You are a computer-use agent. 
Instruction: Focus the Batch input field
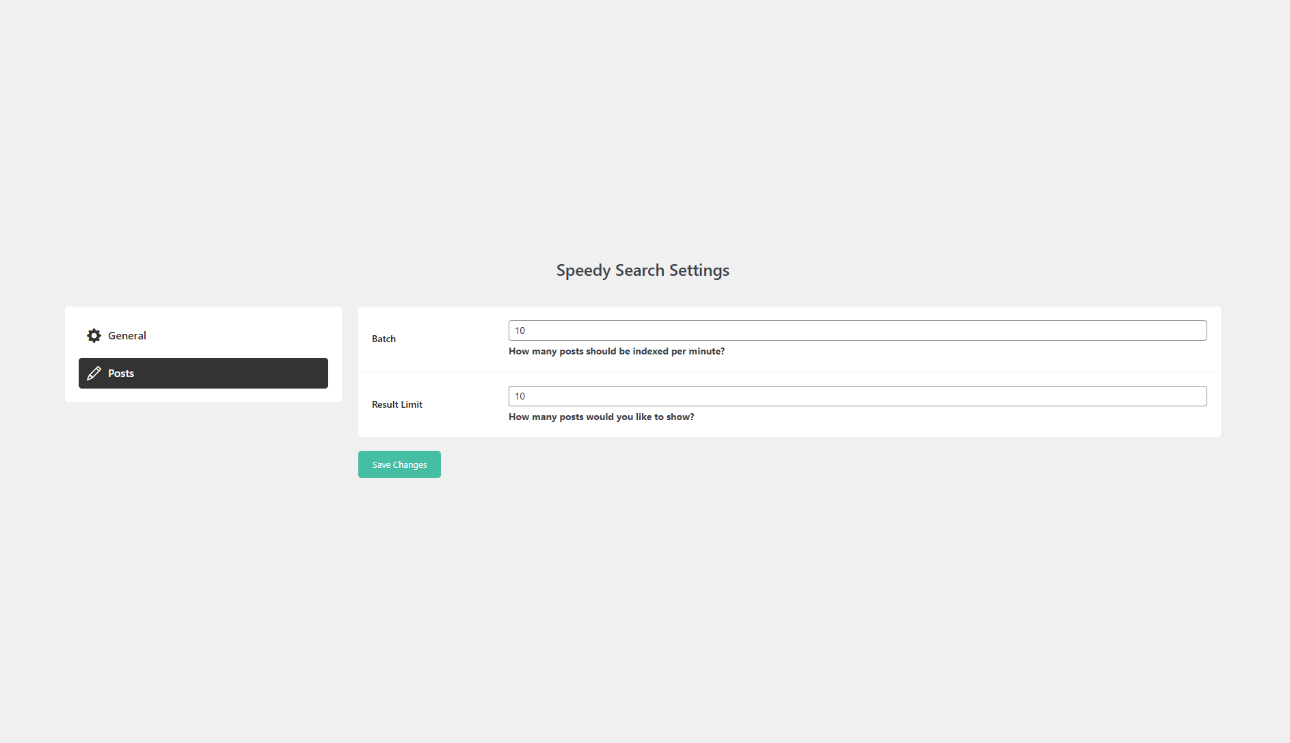coord(857,330)
